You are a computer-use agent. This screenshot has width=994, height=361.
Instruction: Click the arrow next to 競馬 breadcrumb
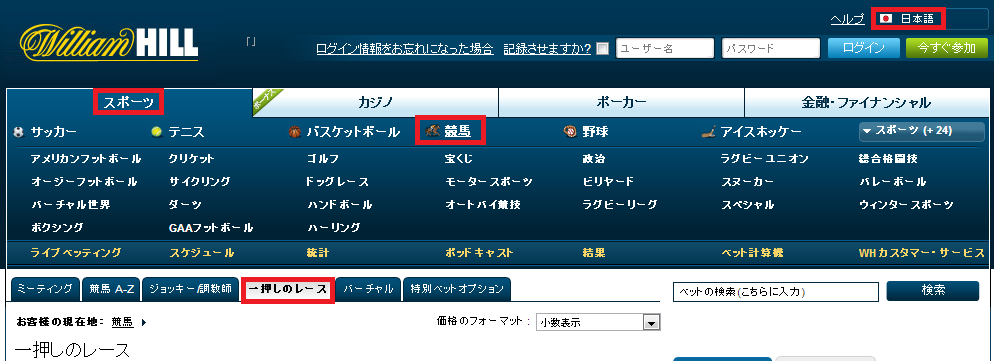pyautogui.click(x=144, y=322)
